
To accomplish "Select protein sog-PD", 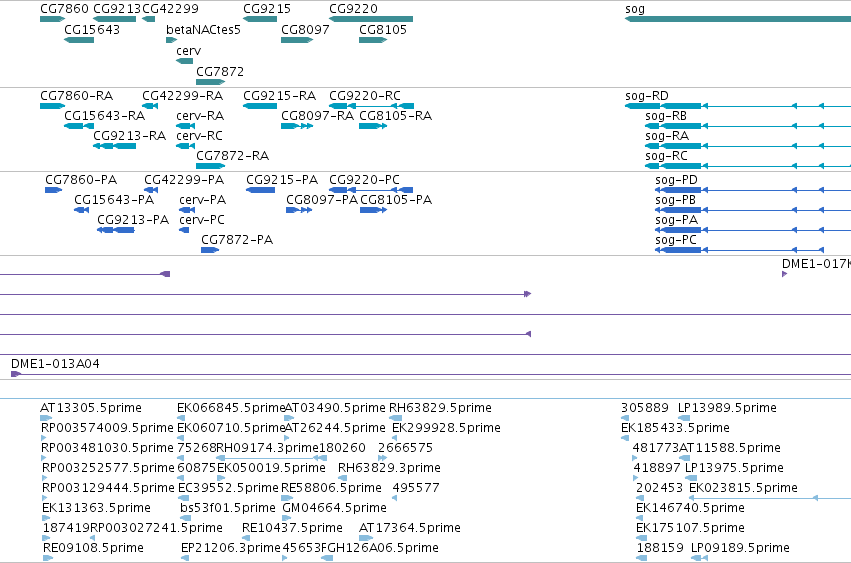I will pos(676,180).
